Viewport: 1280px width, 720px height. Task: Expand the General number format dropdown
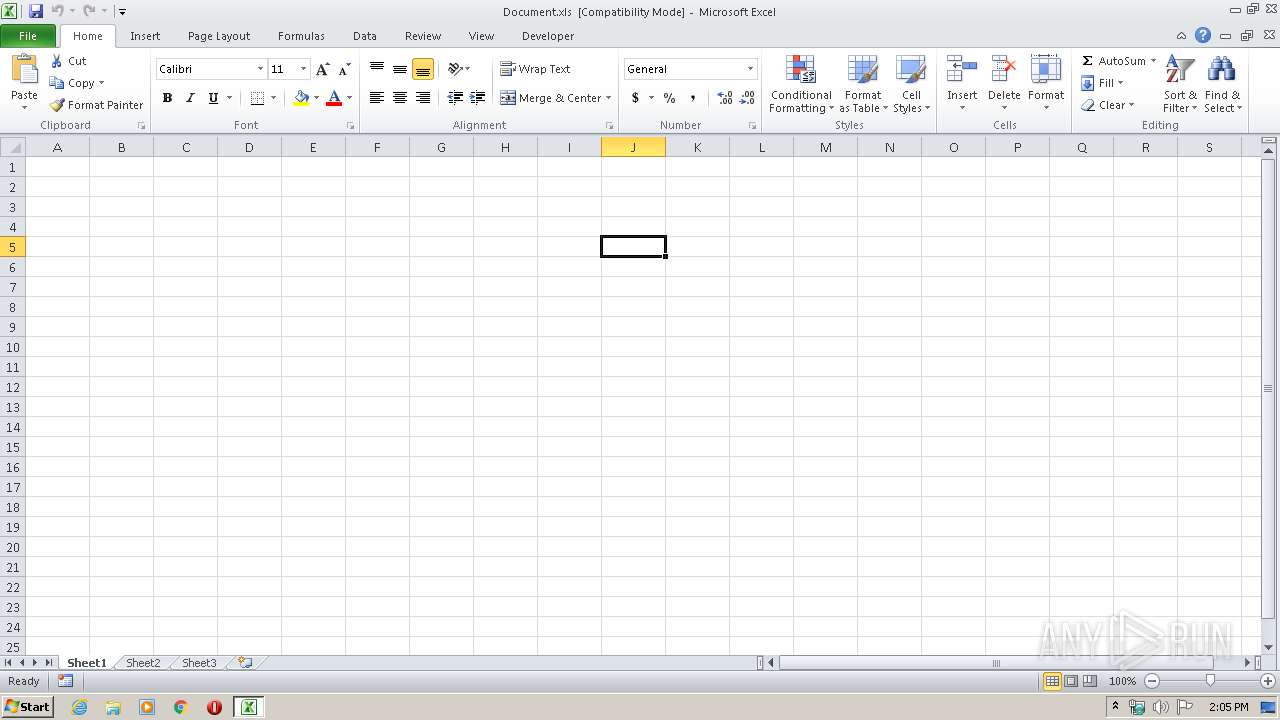point(750,69)
